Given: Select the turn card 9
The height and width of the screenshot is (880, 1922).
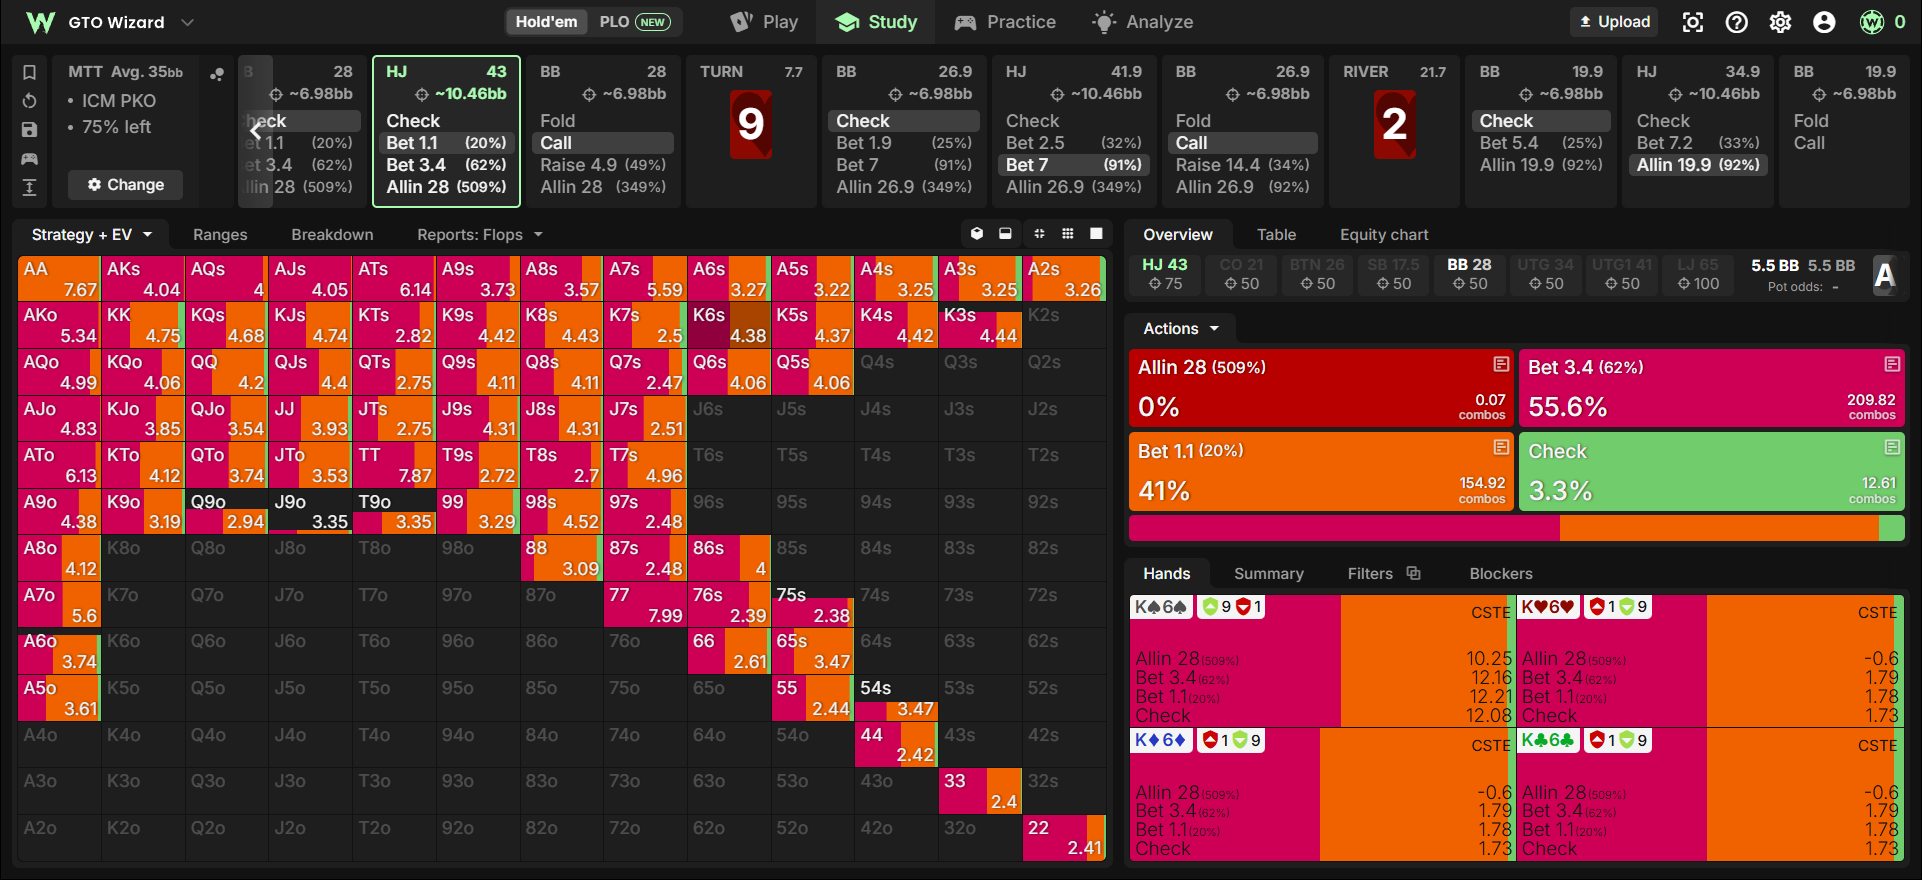Looking at the screenshot, I should click(x=751, y=124).
